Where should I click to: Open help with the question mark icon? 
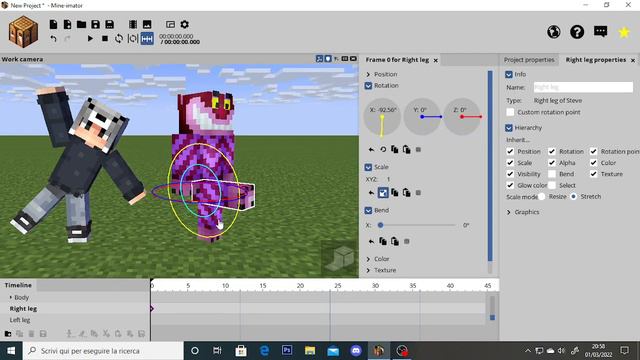577,32
